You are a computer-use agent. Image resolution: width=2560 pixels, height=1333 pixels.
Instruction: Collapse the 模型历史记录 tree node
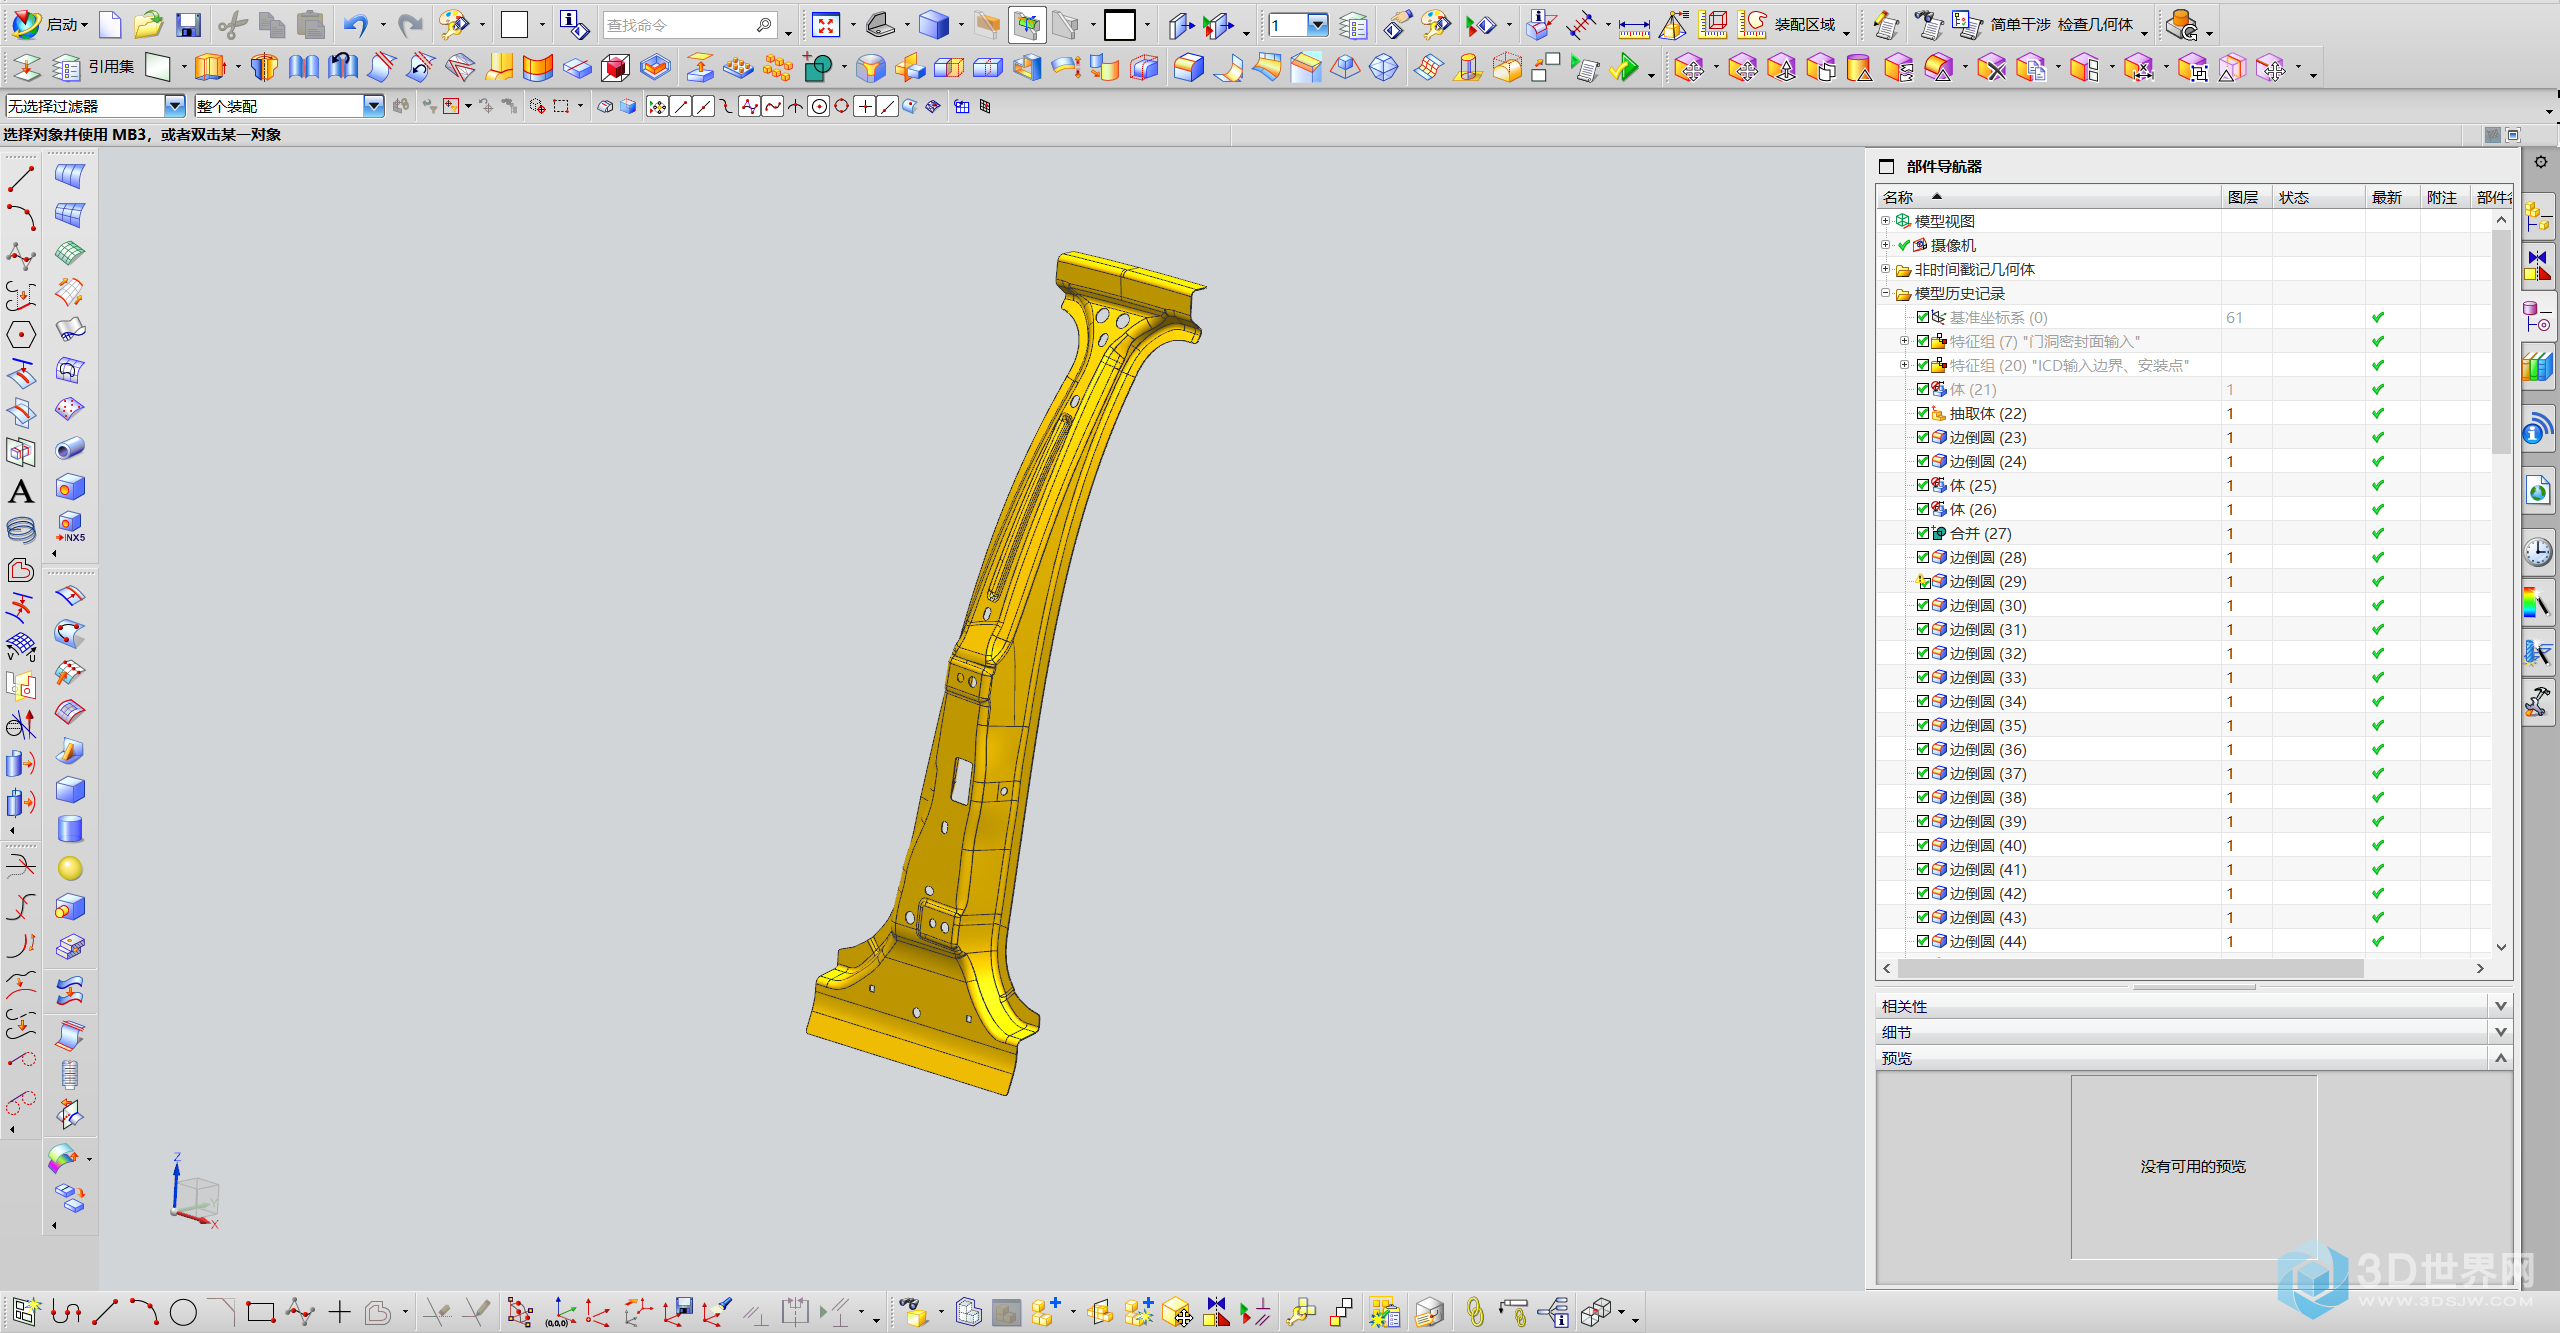coord(1885,293)
